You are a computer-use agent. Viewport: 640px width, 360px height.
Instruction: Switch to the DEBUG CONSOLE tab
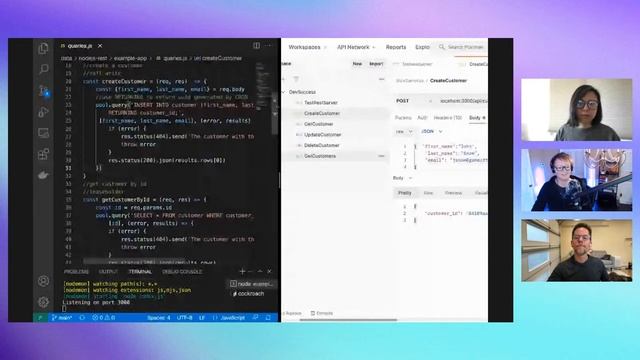click(x=182, y=271)
